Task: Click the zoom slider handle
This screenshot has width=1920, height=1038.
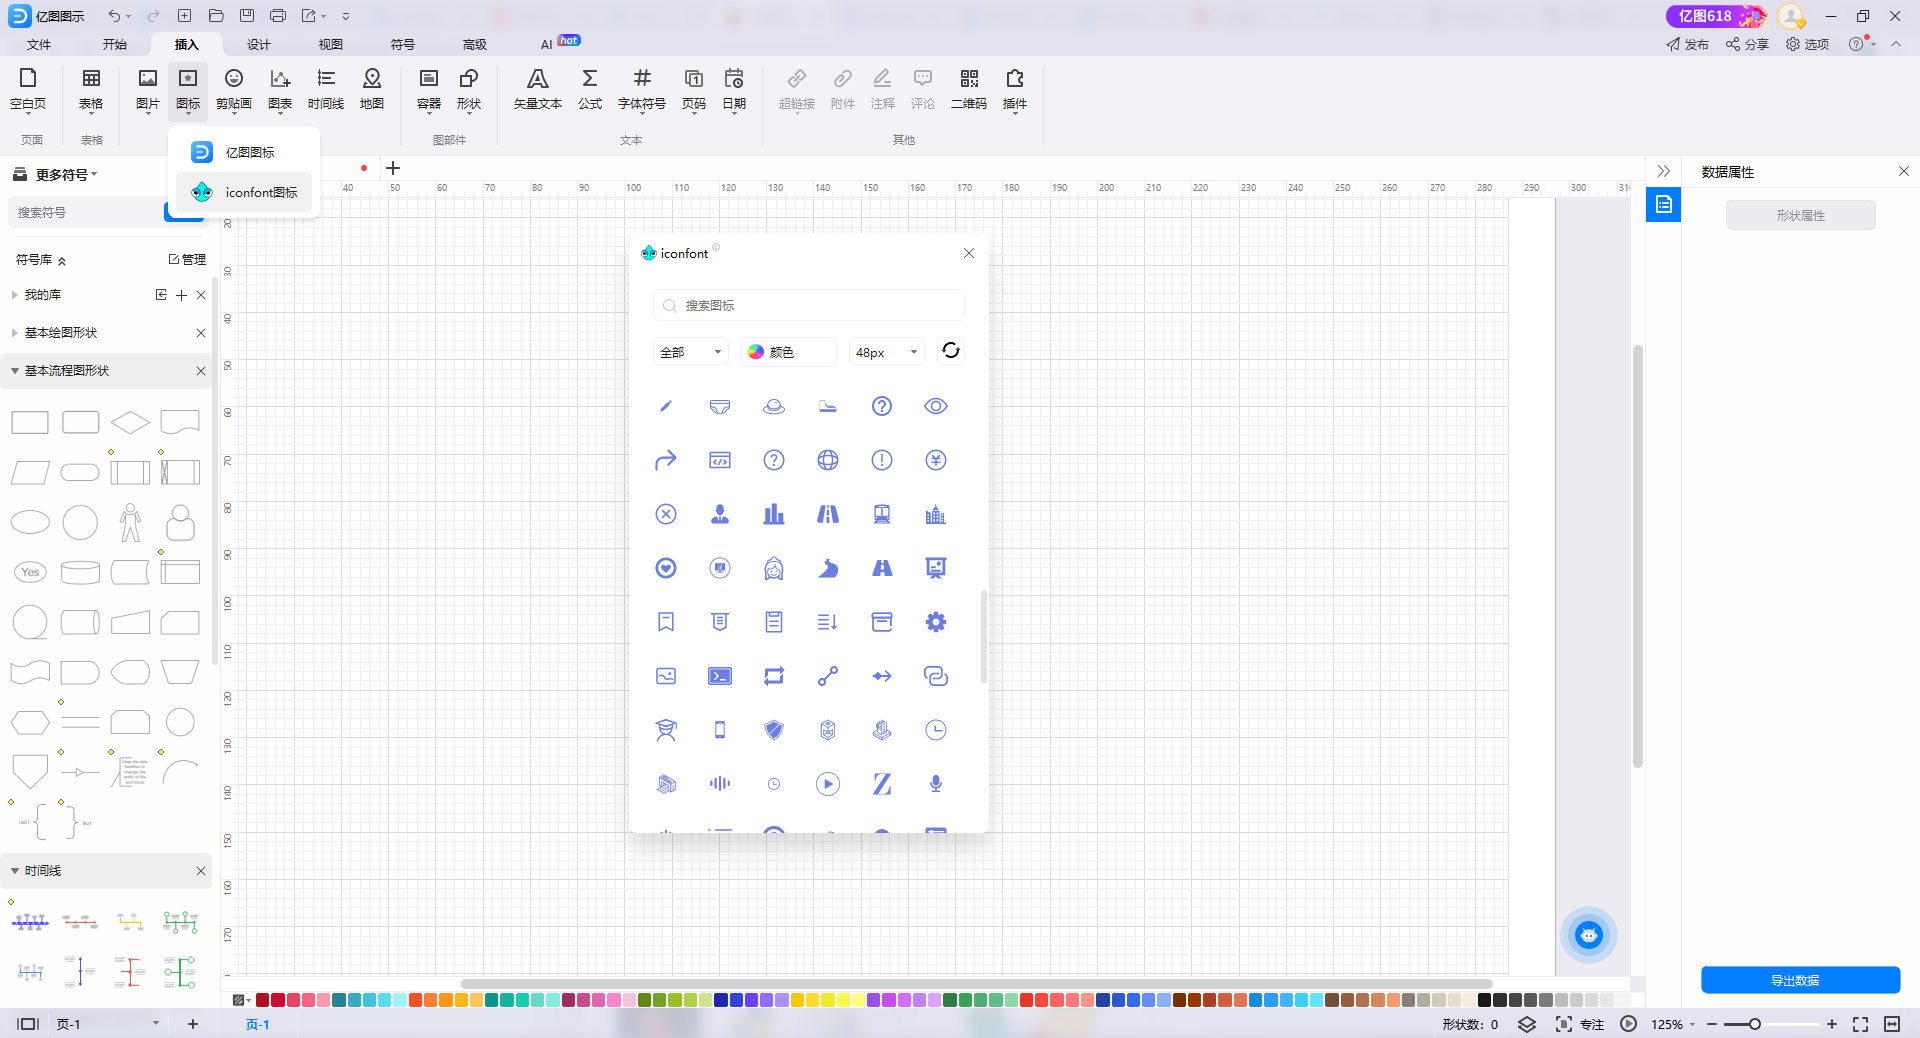Action: [1754, 1024]
